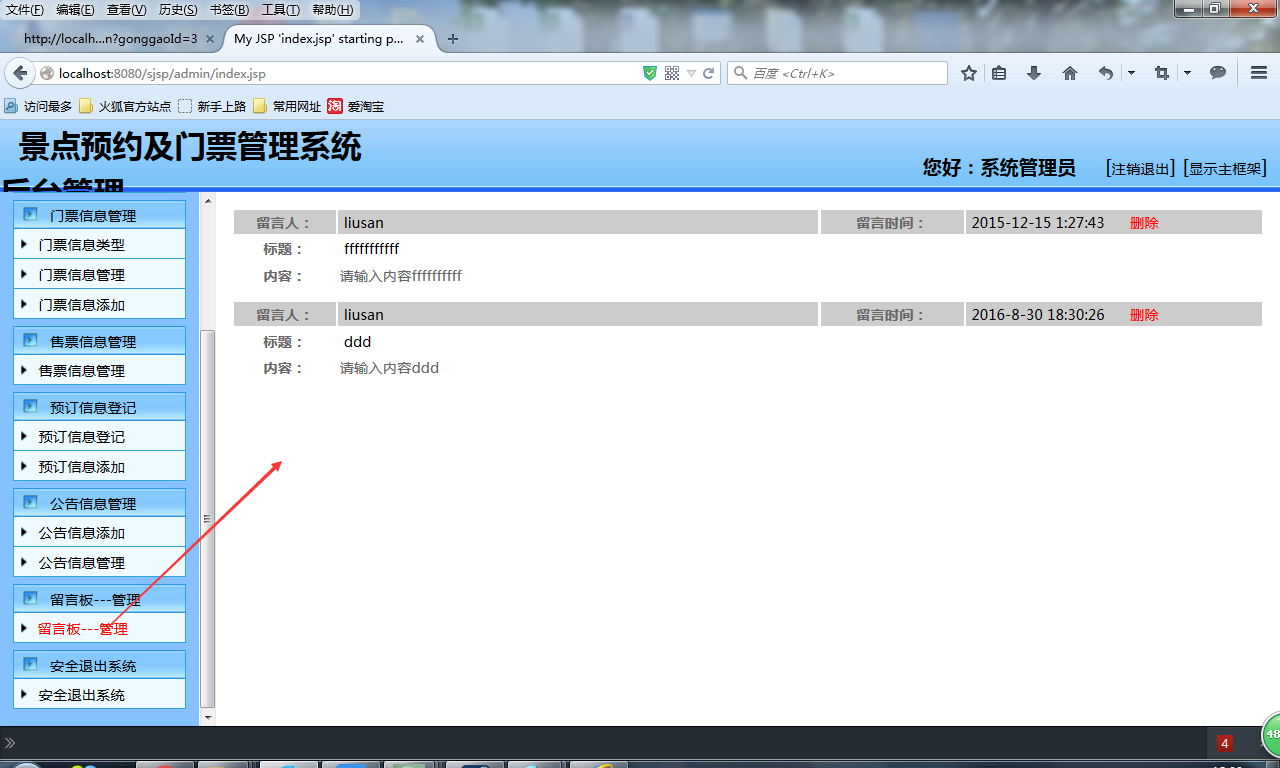1280x768 pixels.
Task: Open 门票信息管理 sidebar sub-item
Action: (x=82, y=275)
